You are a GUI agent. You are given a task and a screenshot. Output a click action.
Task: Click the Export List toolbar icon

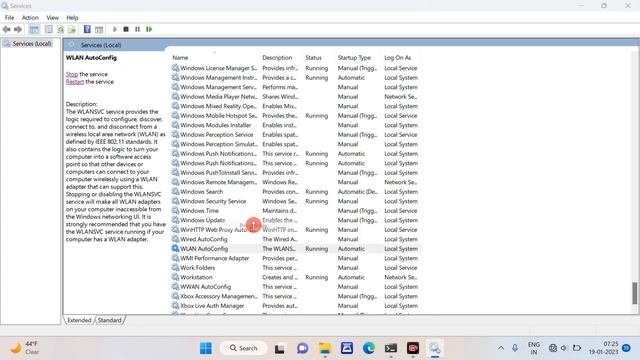point(72,29)
